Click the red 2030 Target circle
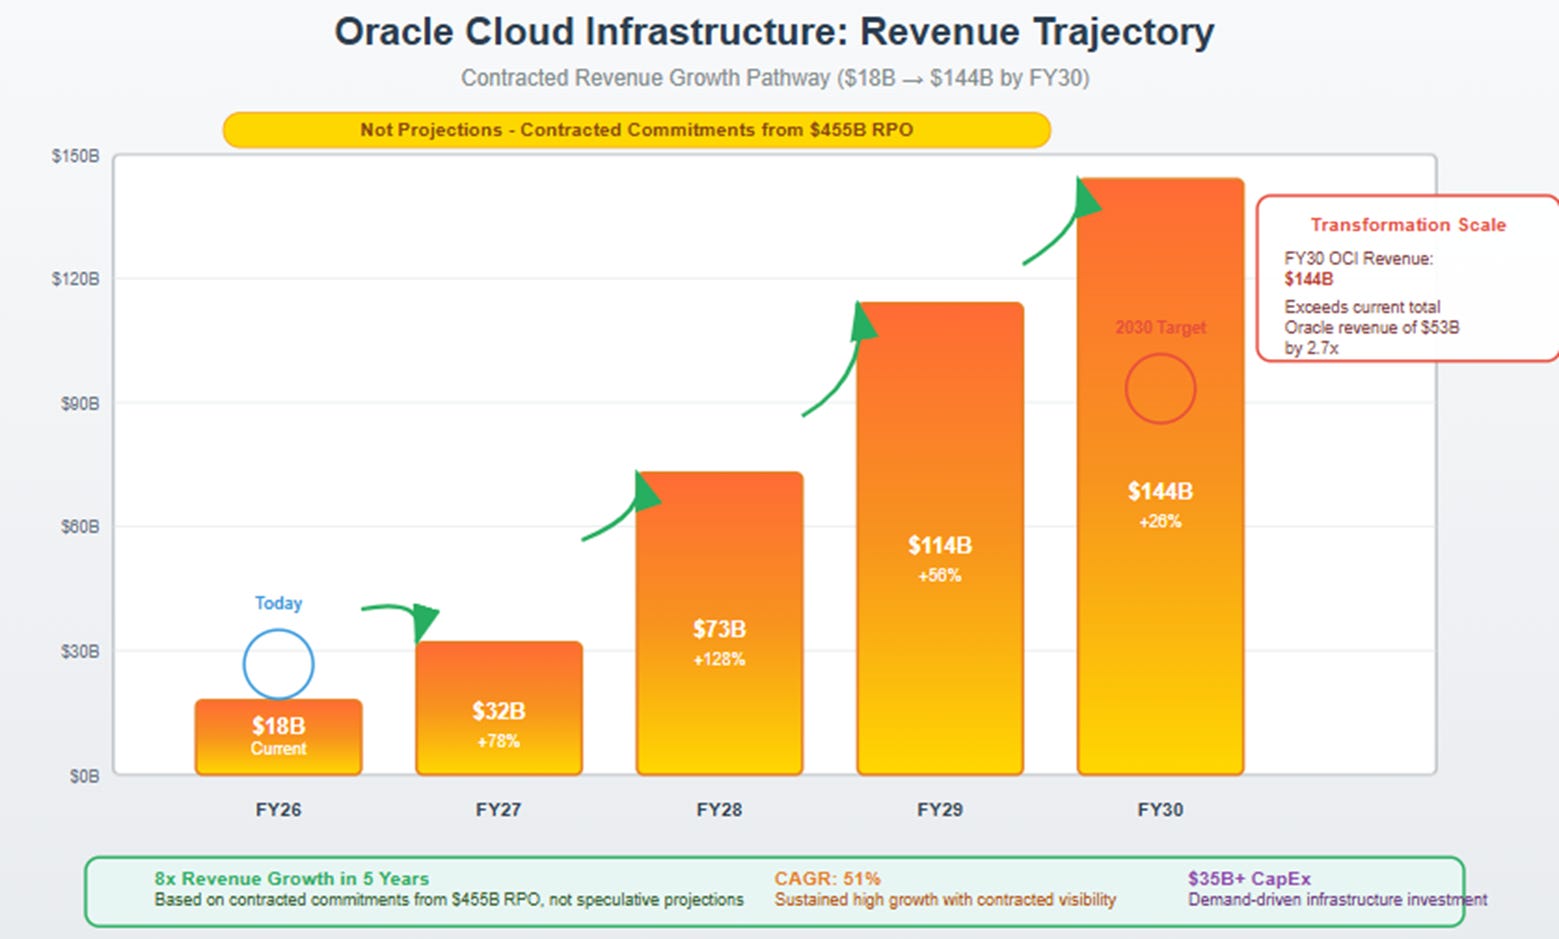 (x=1160, y=388)
